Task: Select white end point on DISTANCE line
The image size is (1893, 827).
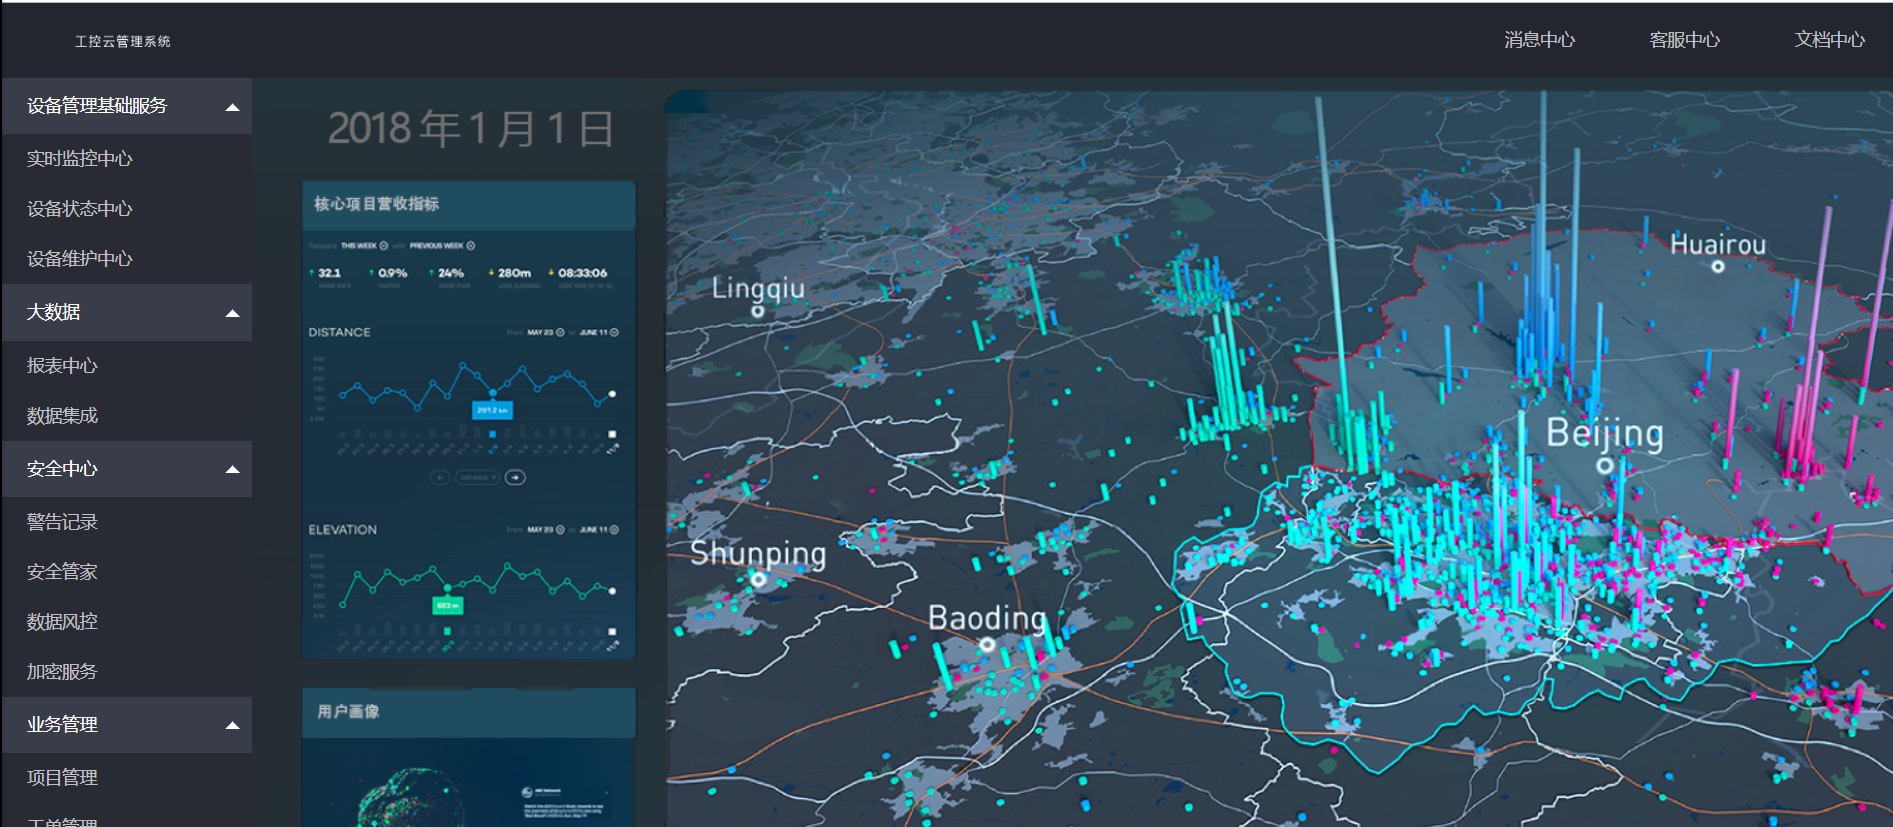Action: pos(612,394)
